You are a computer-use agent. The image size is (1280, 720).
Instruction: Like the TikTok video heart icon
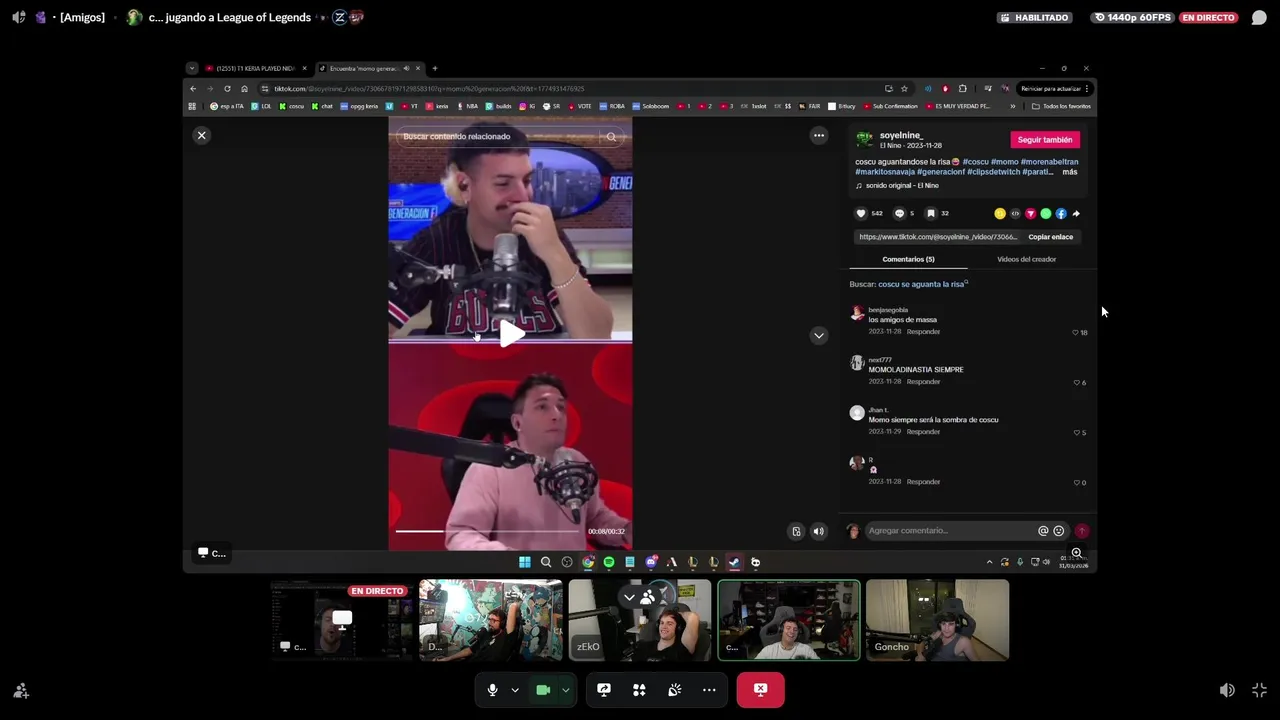click(x=861, y=213)
